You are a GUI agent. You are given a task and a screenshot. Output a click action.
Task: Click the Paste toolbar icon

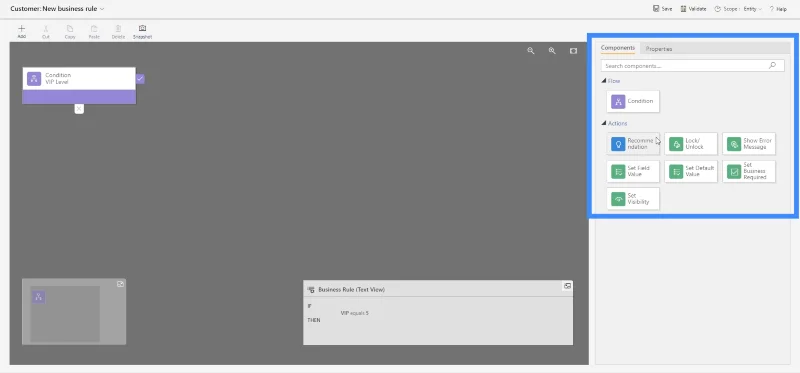94,32
